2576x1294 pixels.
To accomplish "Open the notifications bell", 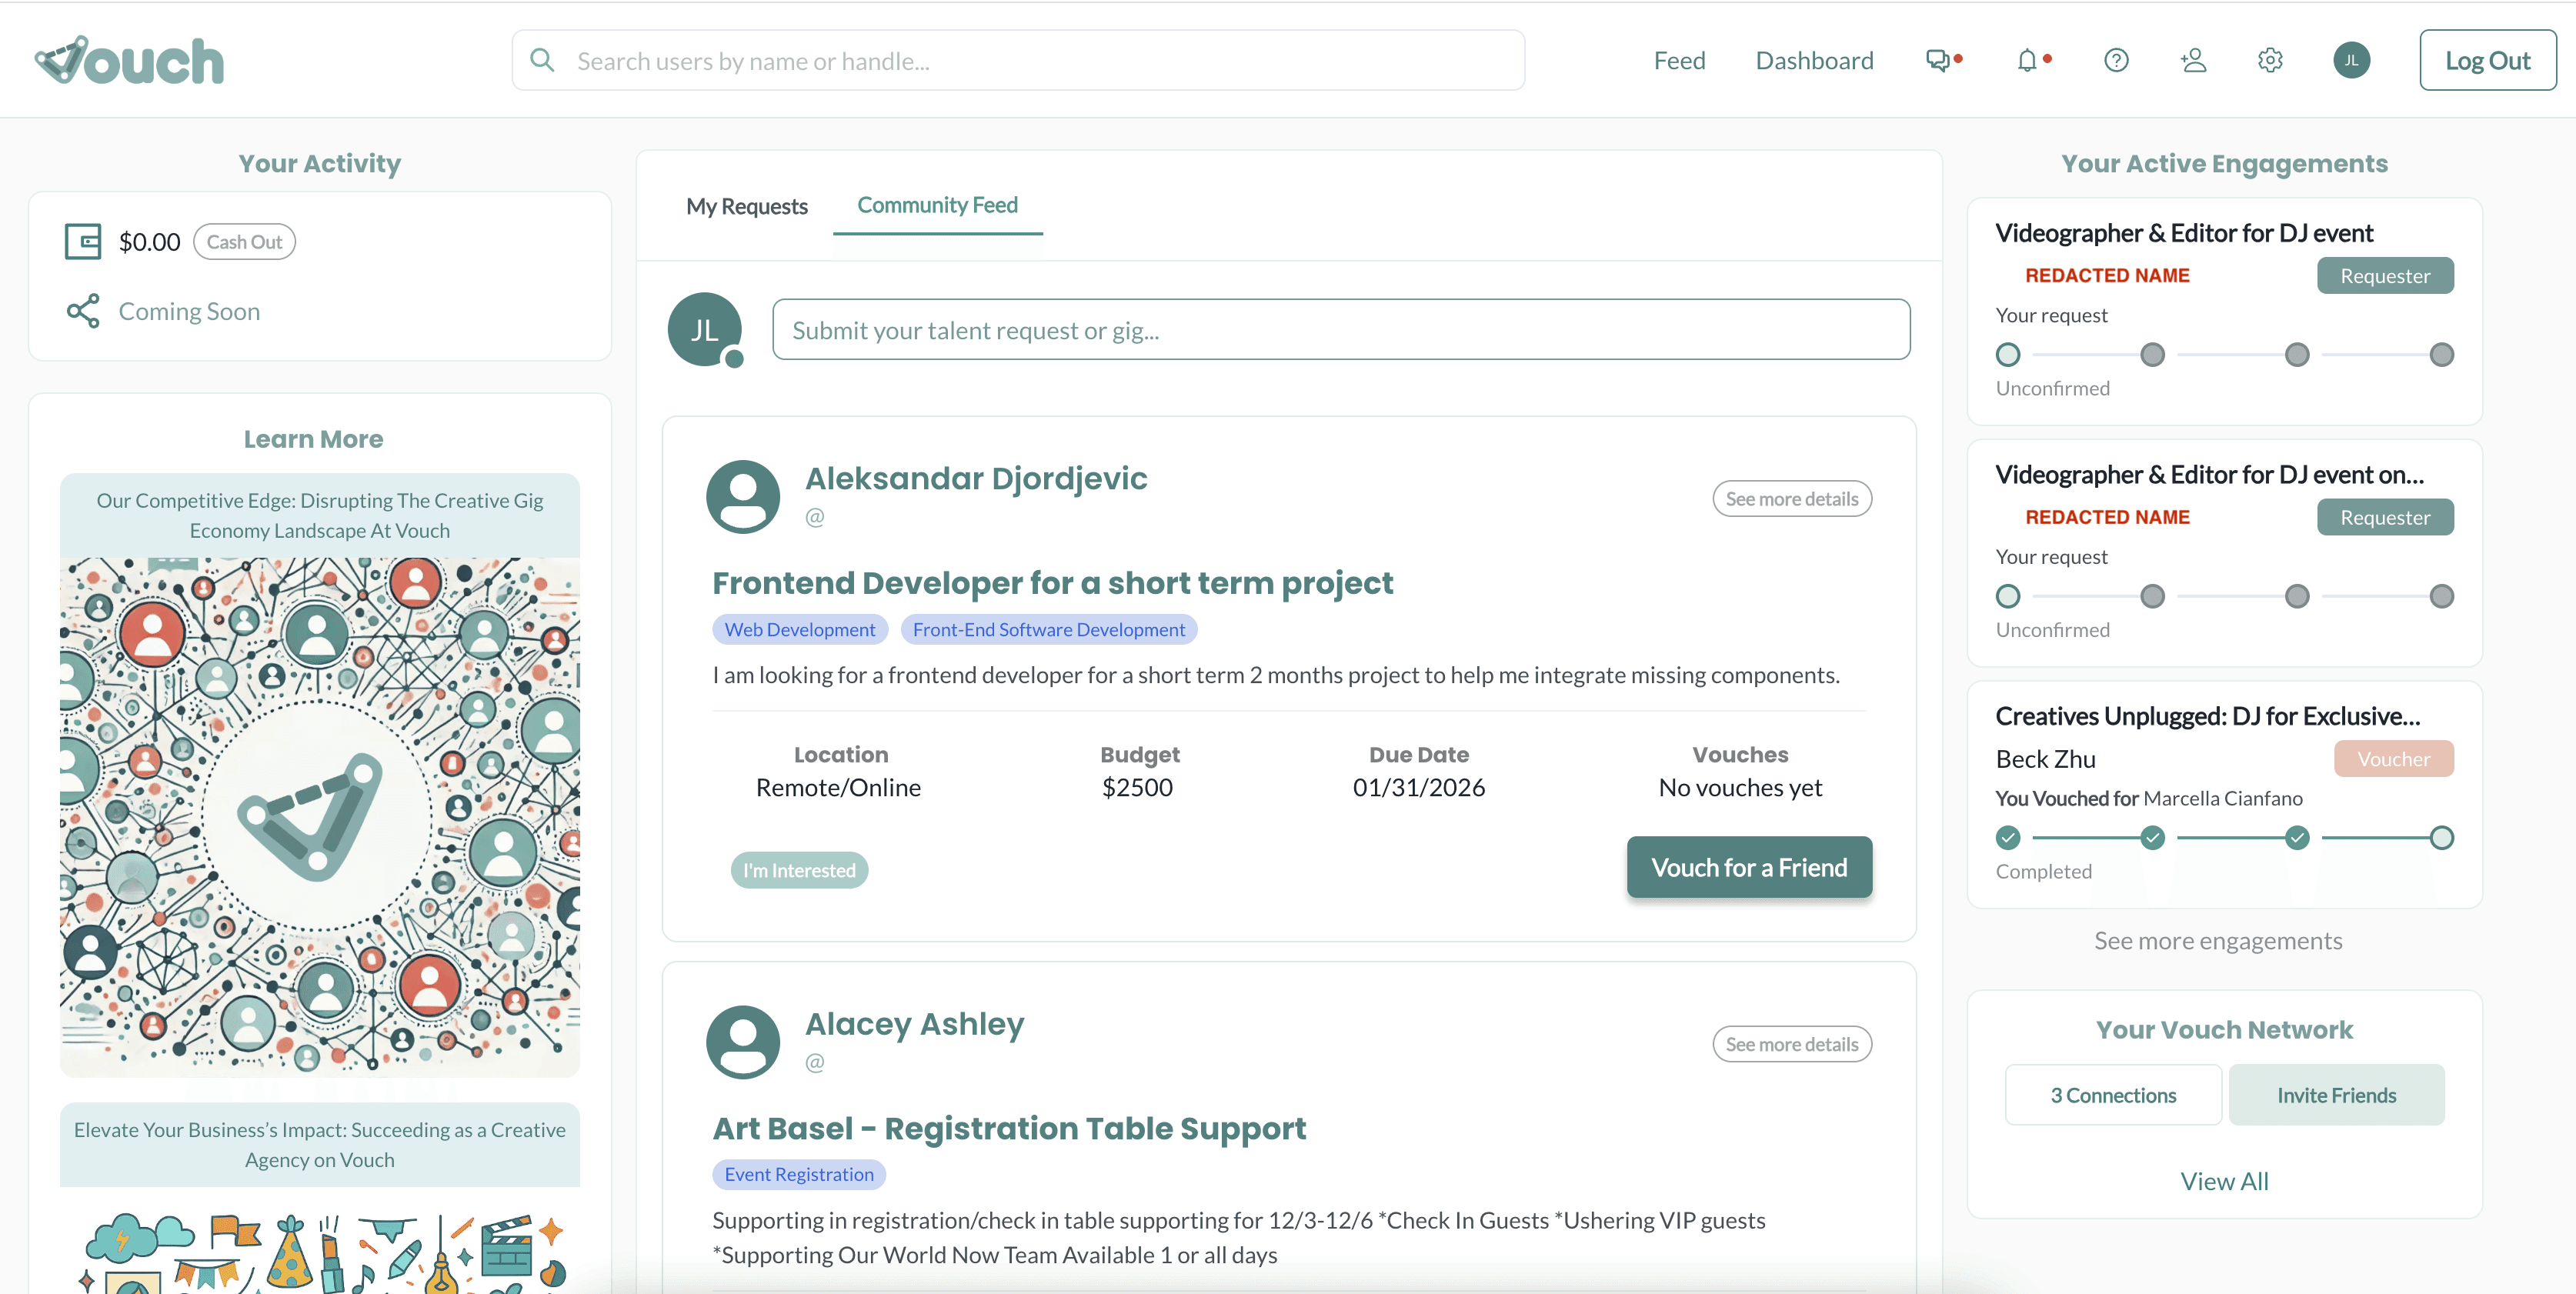I will (2026, 61).
